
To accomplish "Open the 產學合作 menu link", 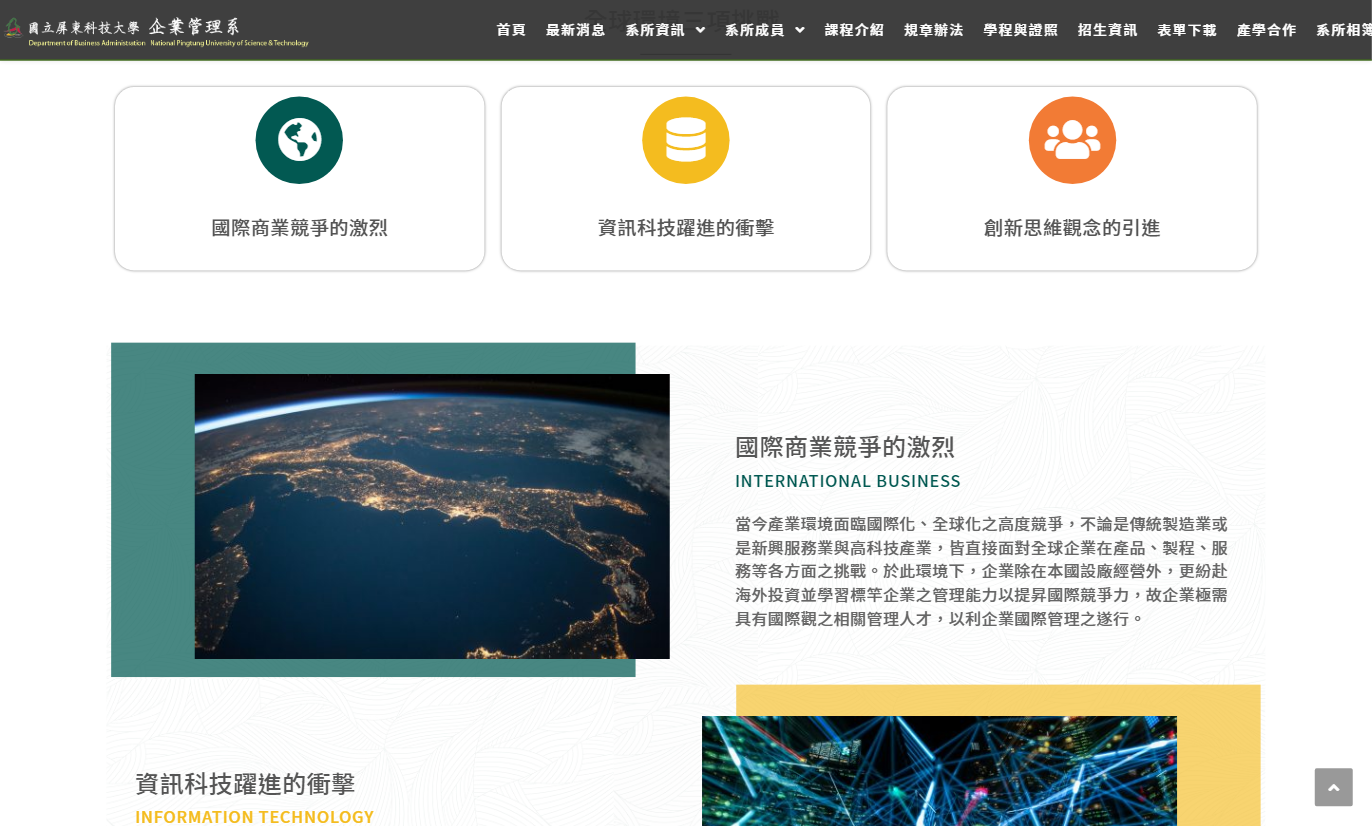I will [1266, 30].
